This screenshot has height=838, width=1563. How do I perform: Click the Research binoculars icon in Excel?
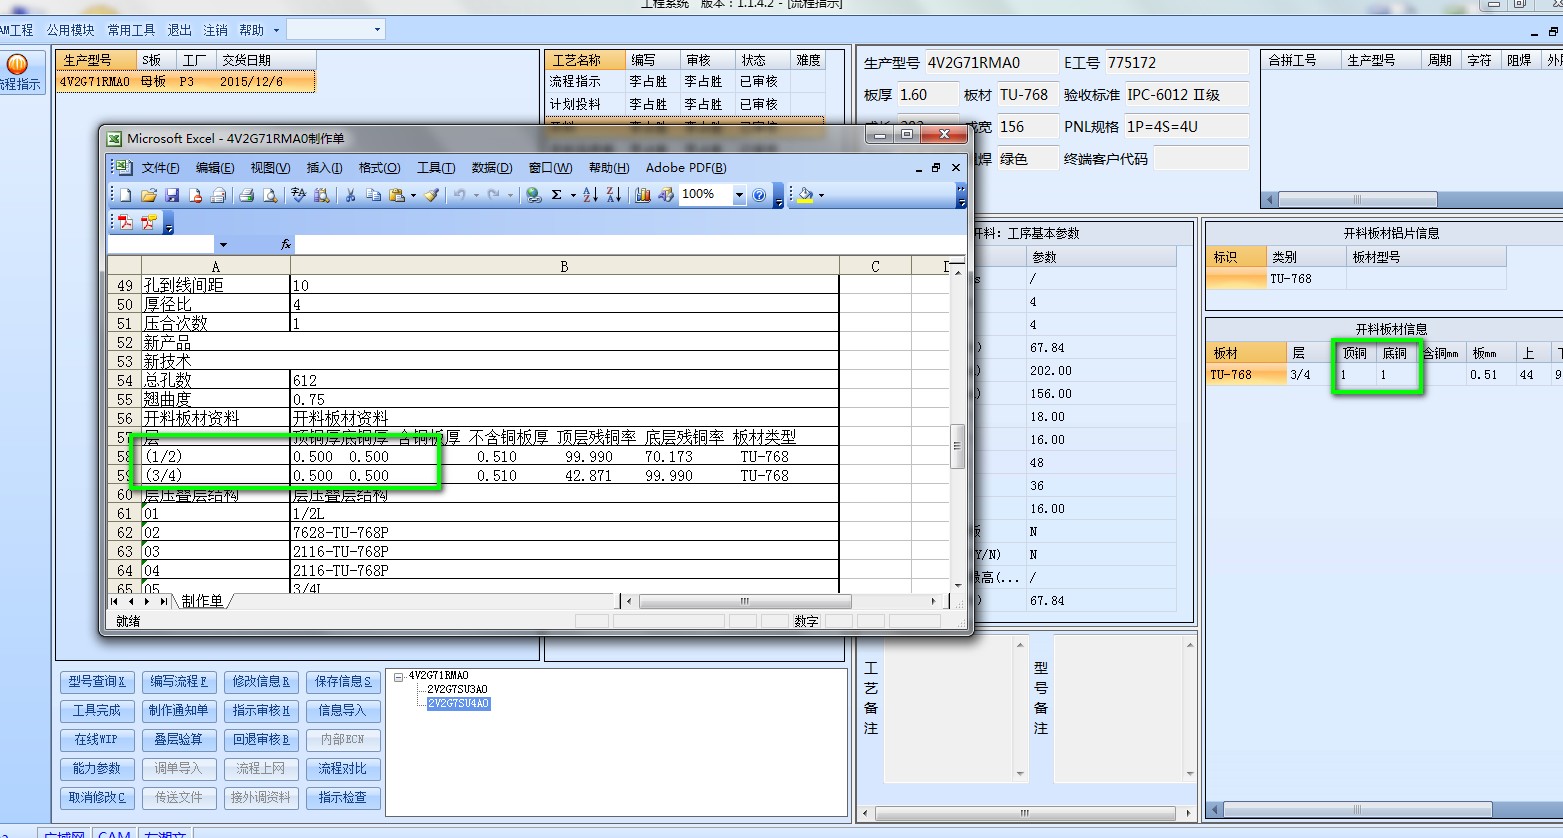322,195
